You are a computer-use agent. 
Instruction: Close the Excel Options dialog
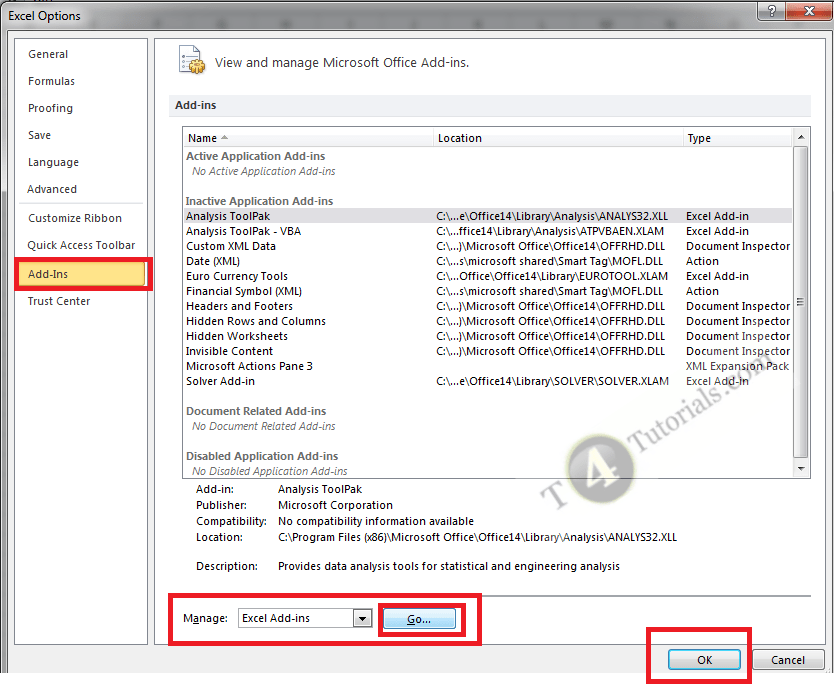coord(808,11)
